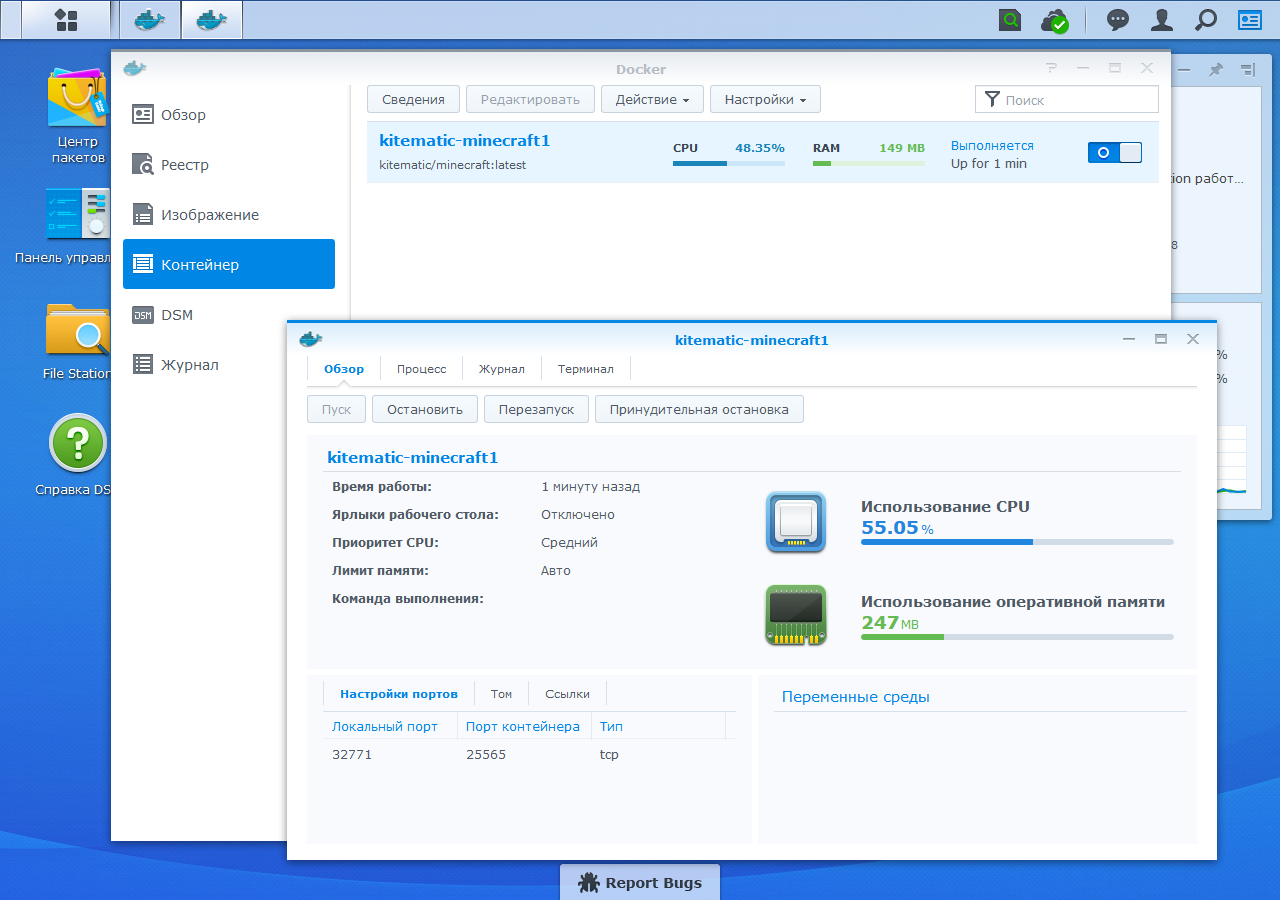Click the CPU 48.35% bar in the container row
The height and width of the screenshot is (900, 1280).
tap(729, 162)
